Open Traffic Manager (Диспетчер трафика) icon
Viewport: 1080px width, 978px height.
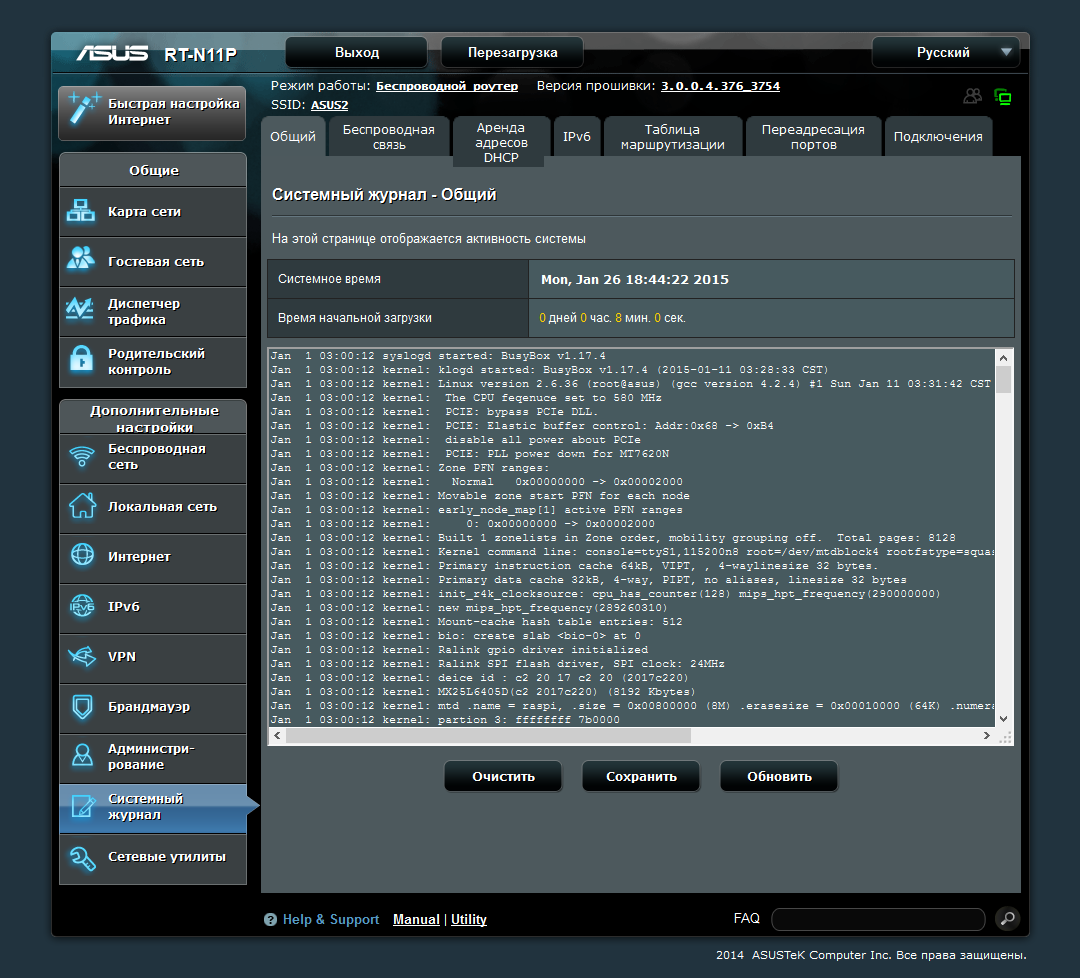click(x=81, y=310)
